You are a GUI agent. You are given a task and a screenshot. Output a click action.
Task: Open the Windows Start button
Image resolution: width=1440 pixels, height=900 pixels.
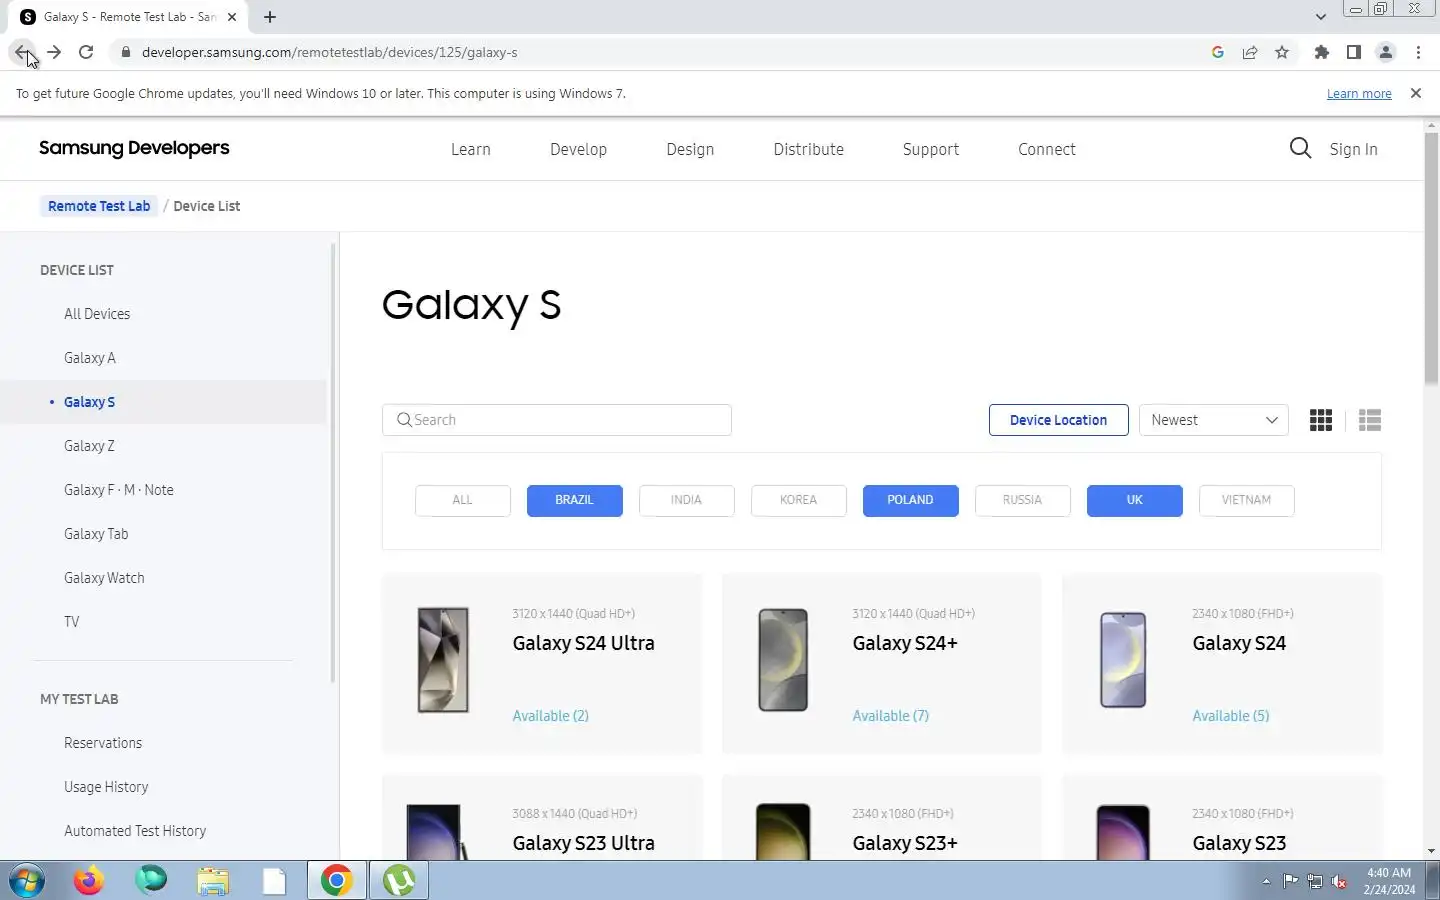point(27,881)
